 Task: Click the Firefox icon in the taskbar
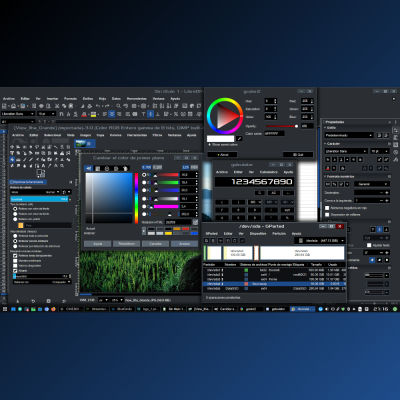53,309
